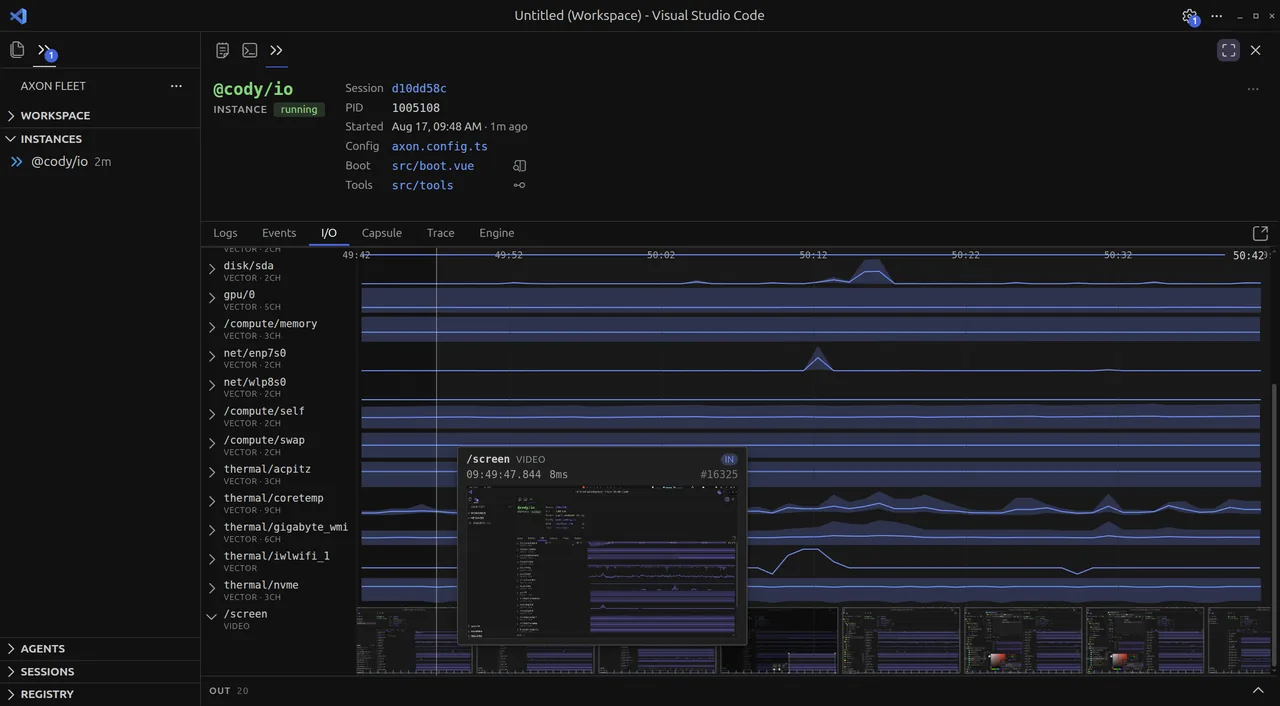This screenshot has width=1280, height=706.
Task: Expand the disk/sda channel row
Action: pyautogui.click(x=212, y=269)
